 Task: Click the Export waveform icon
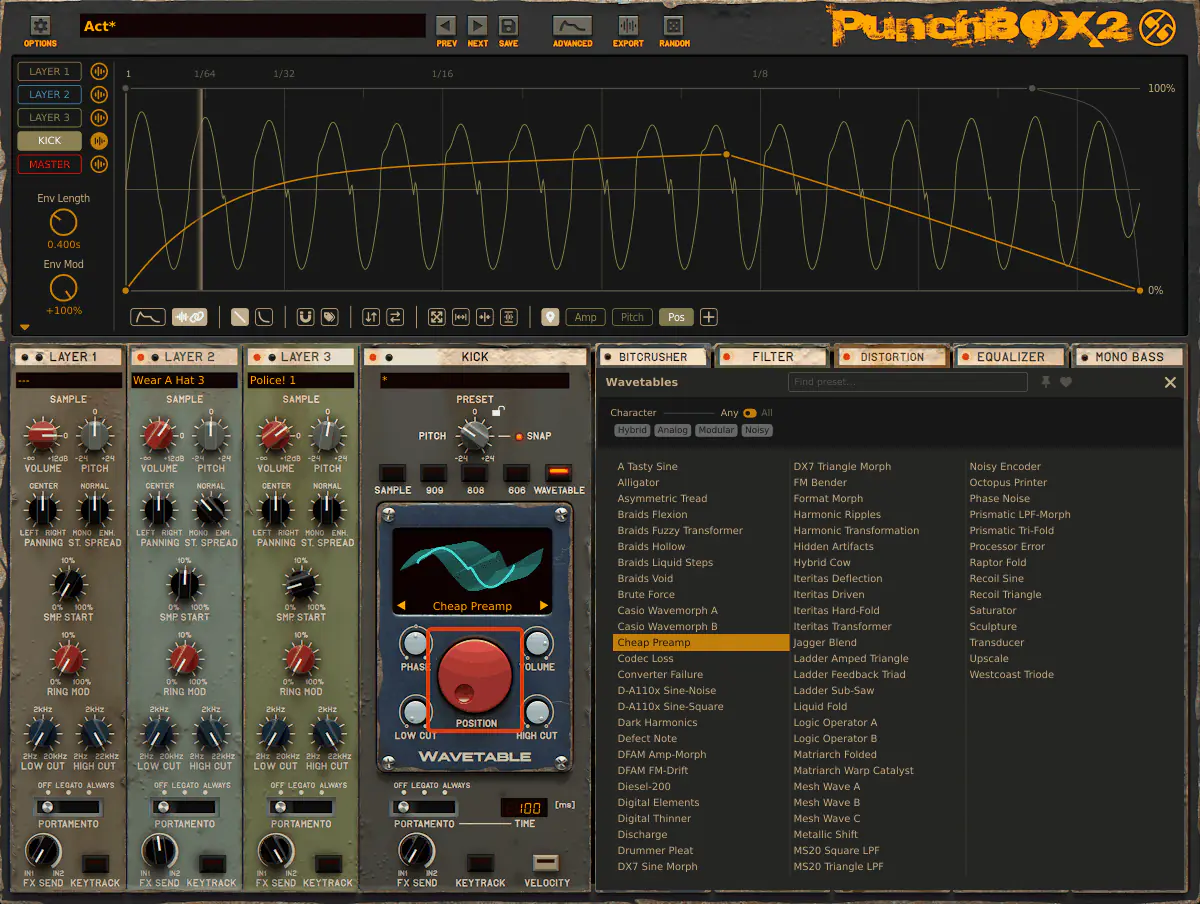629,26
